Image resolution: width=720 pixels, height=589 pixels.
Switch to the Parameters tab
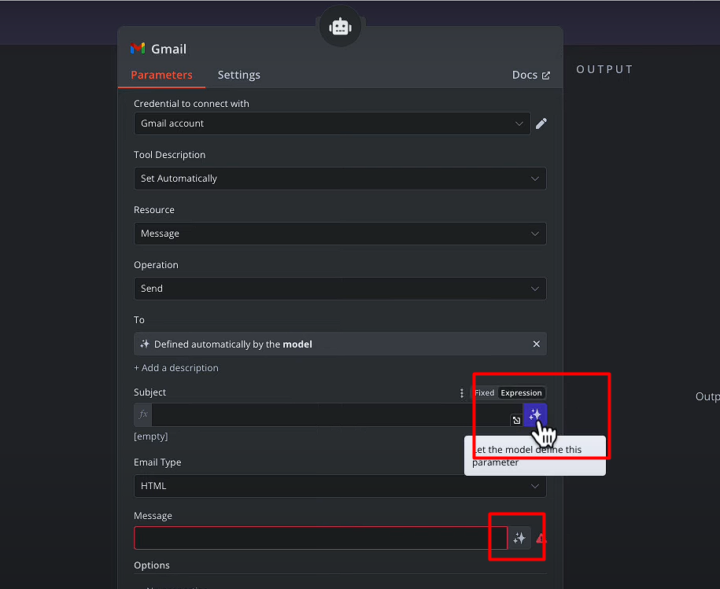[x=162, y=75]
